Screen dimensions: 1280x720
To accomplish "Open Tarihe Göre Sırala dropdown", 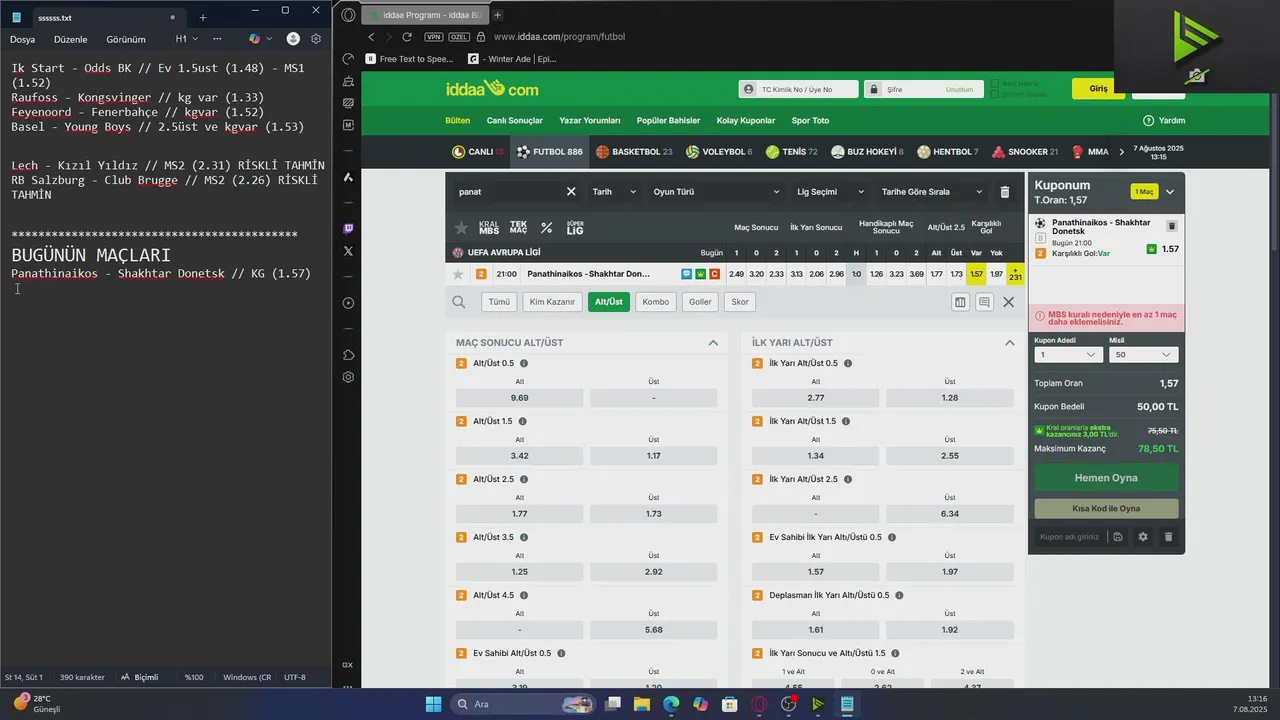I will click(x=932, y=192).
